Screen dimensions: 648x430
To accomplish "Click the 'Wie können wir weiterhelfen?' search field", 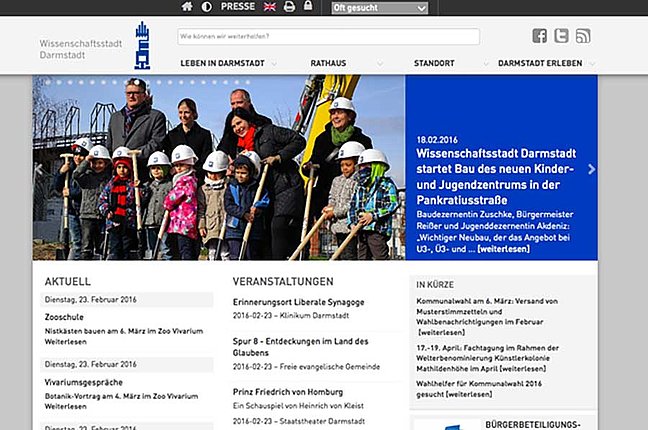I will (x=327, y=37).
